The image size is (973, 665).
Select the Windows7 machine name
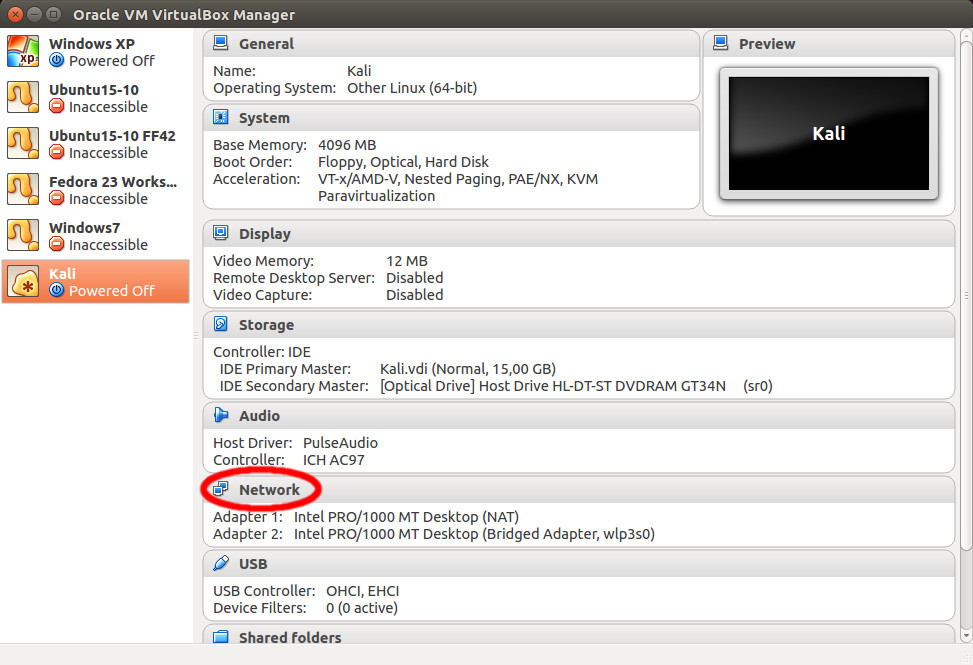pyautogui.click(x=84, y=228)
